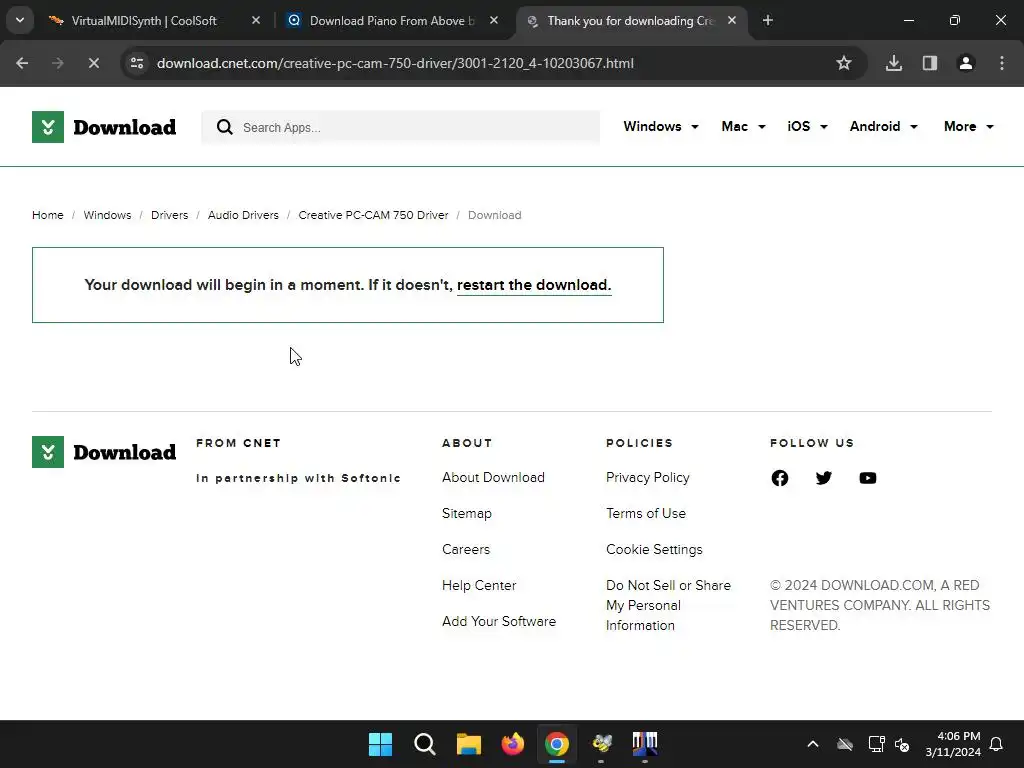Viewport: 1024px width, 768px height.
Task: Launch Firefox from taskbar
Action: pyautogui.click(x=513, y=744)
